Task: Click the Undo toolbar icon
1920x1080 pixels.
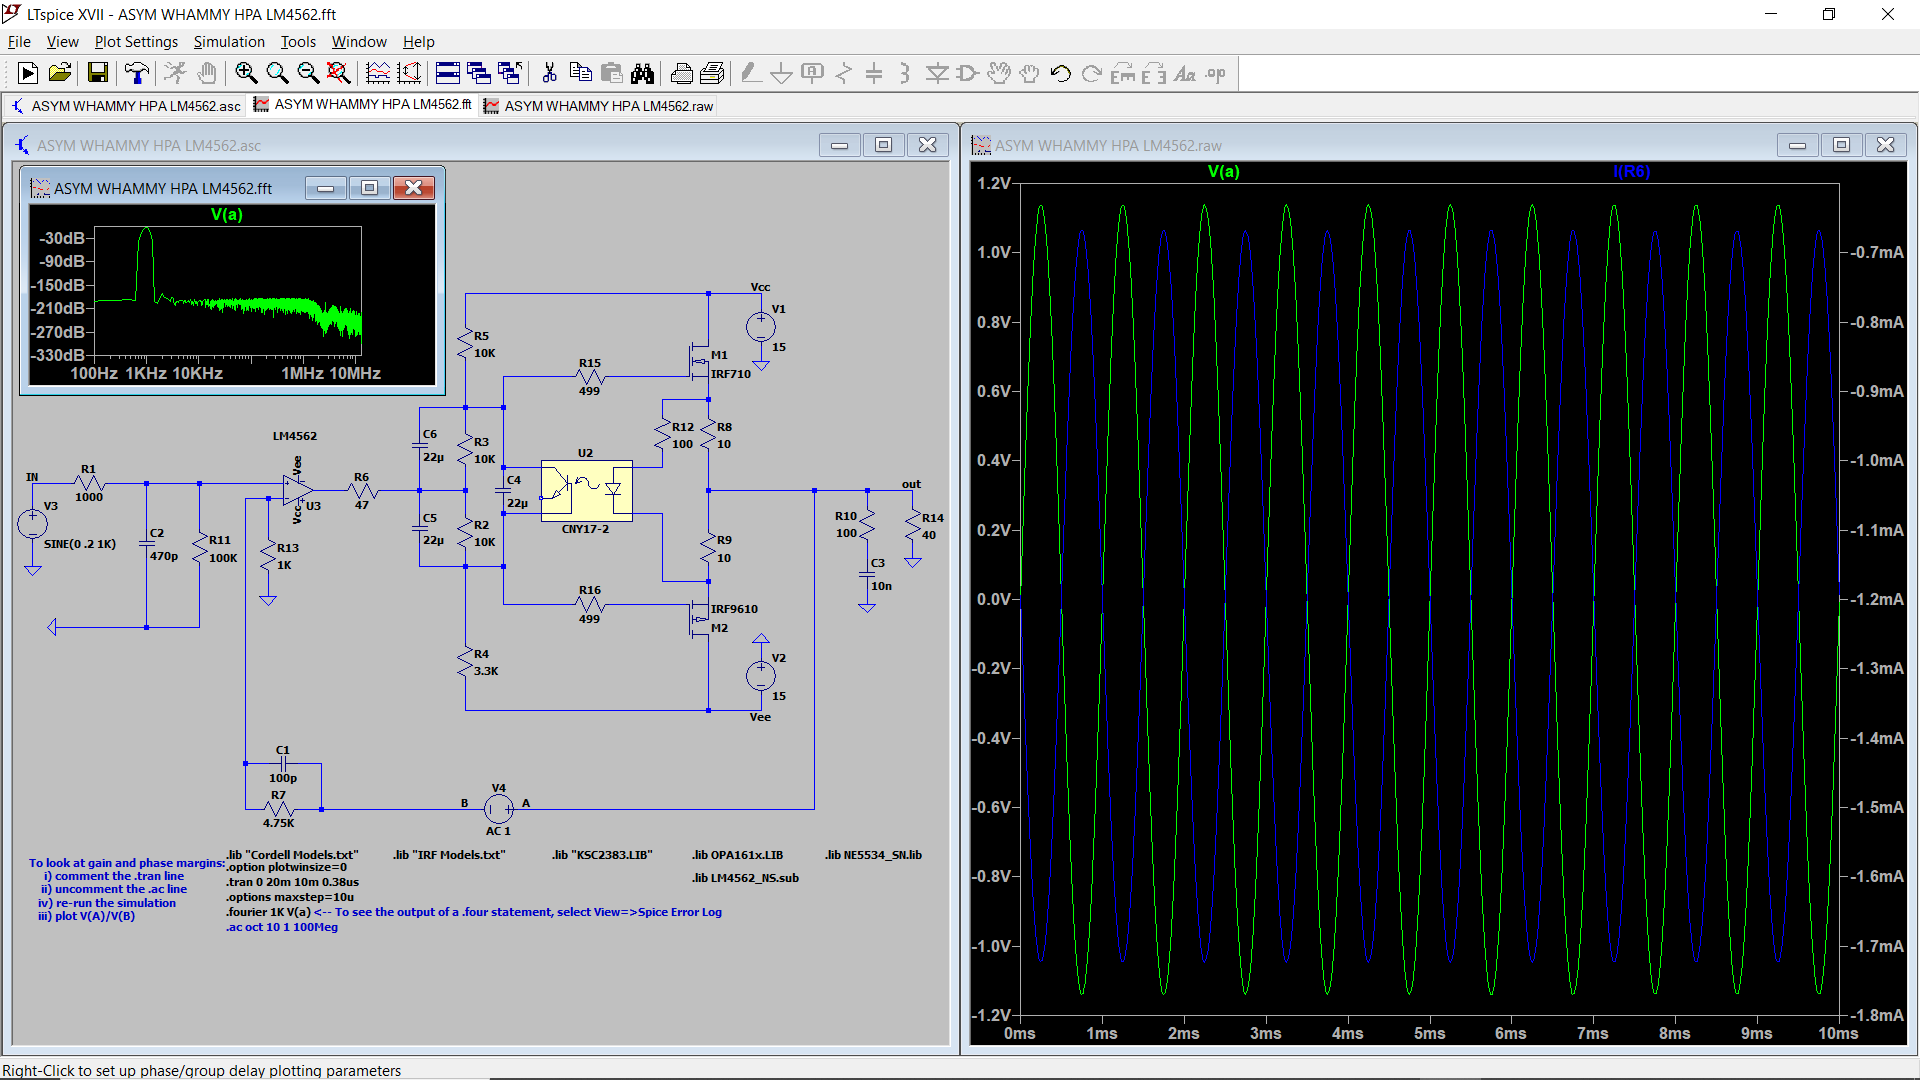Action: pos(1061,73)
